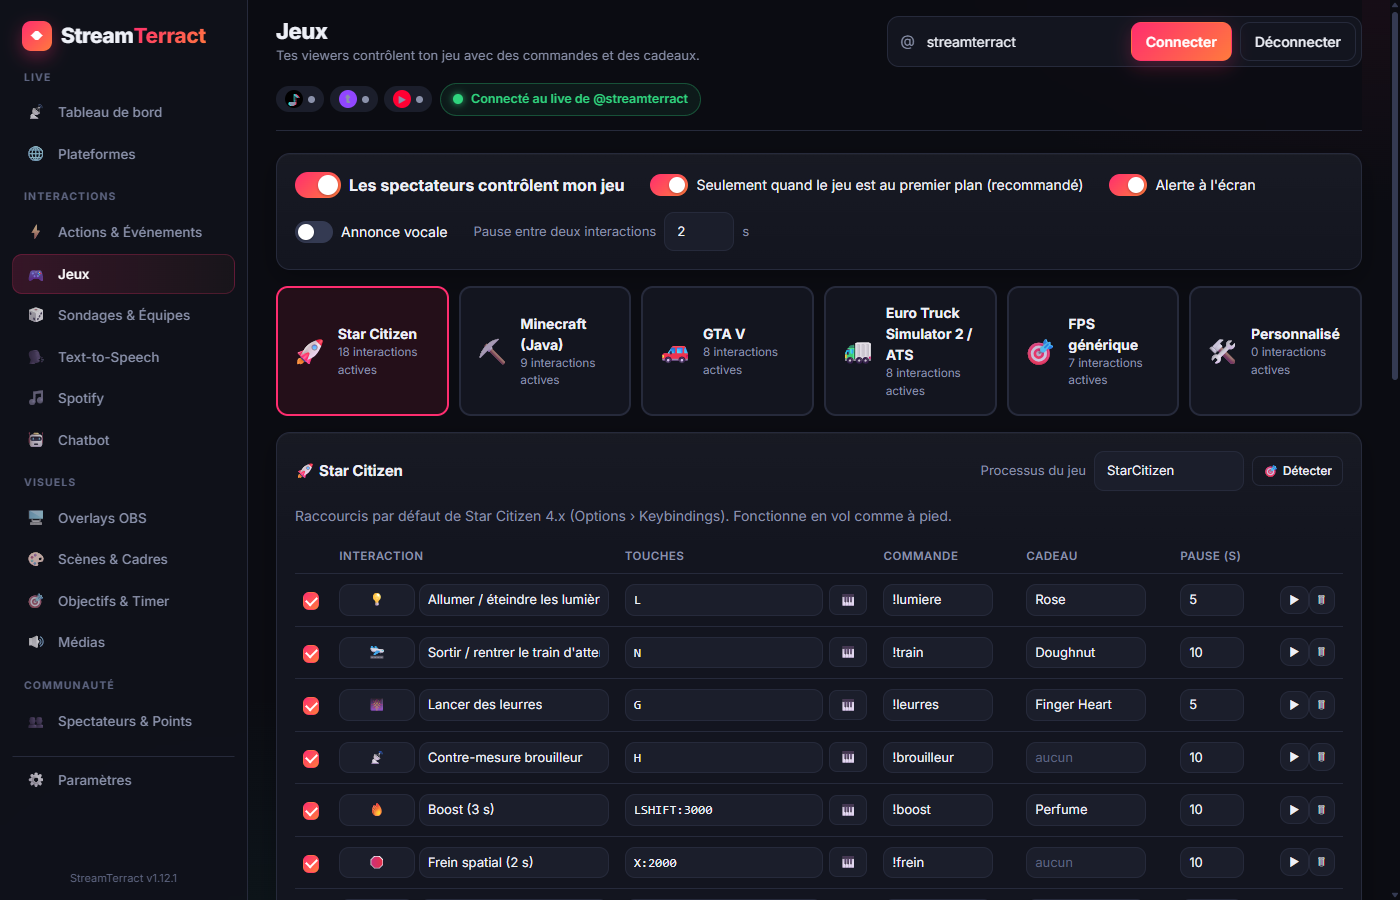Click the Connecter button
This screenshot has height=900, width=1400.
[1181, 42]
